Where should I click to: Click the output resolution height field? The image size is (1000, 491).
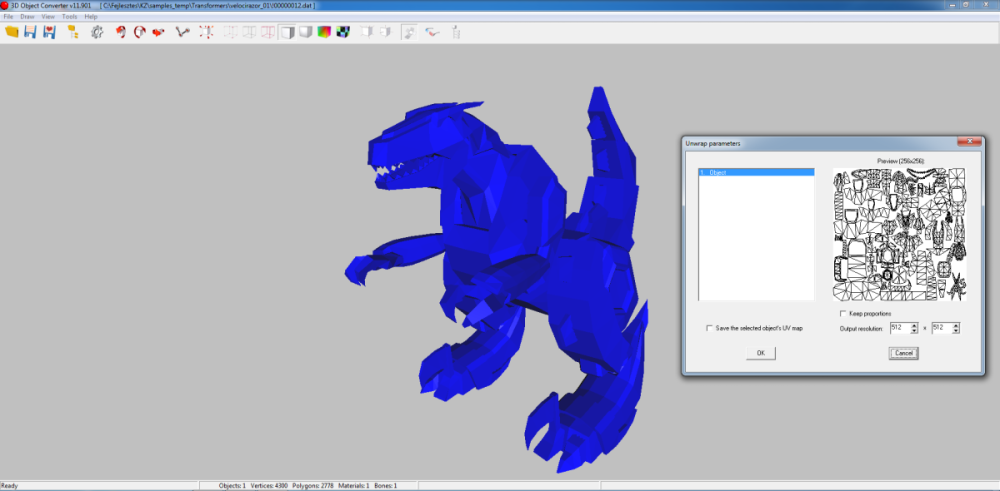point(941,328)
